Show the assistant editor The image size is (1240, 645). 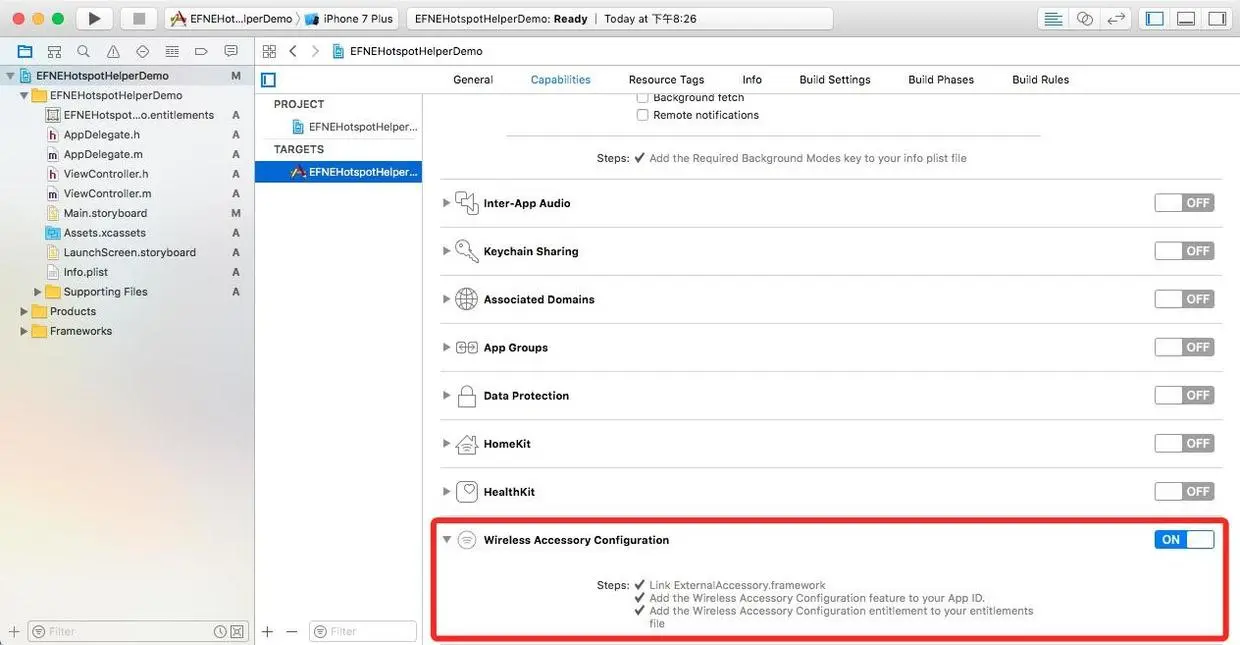click(1085, 18)
